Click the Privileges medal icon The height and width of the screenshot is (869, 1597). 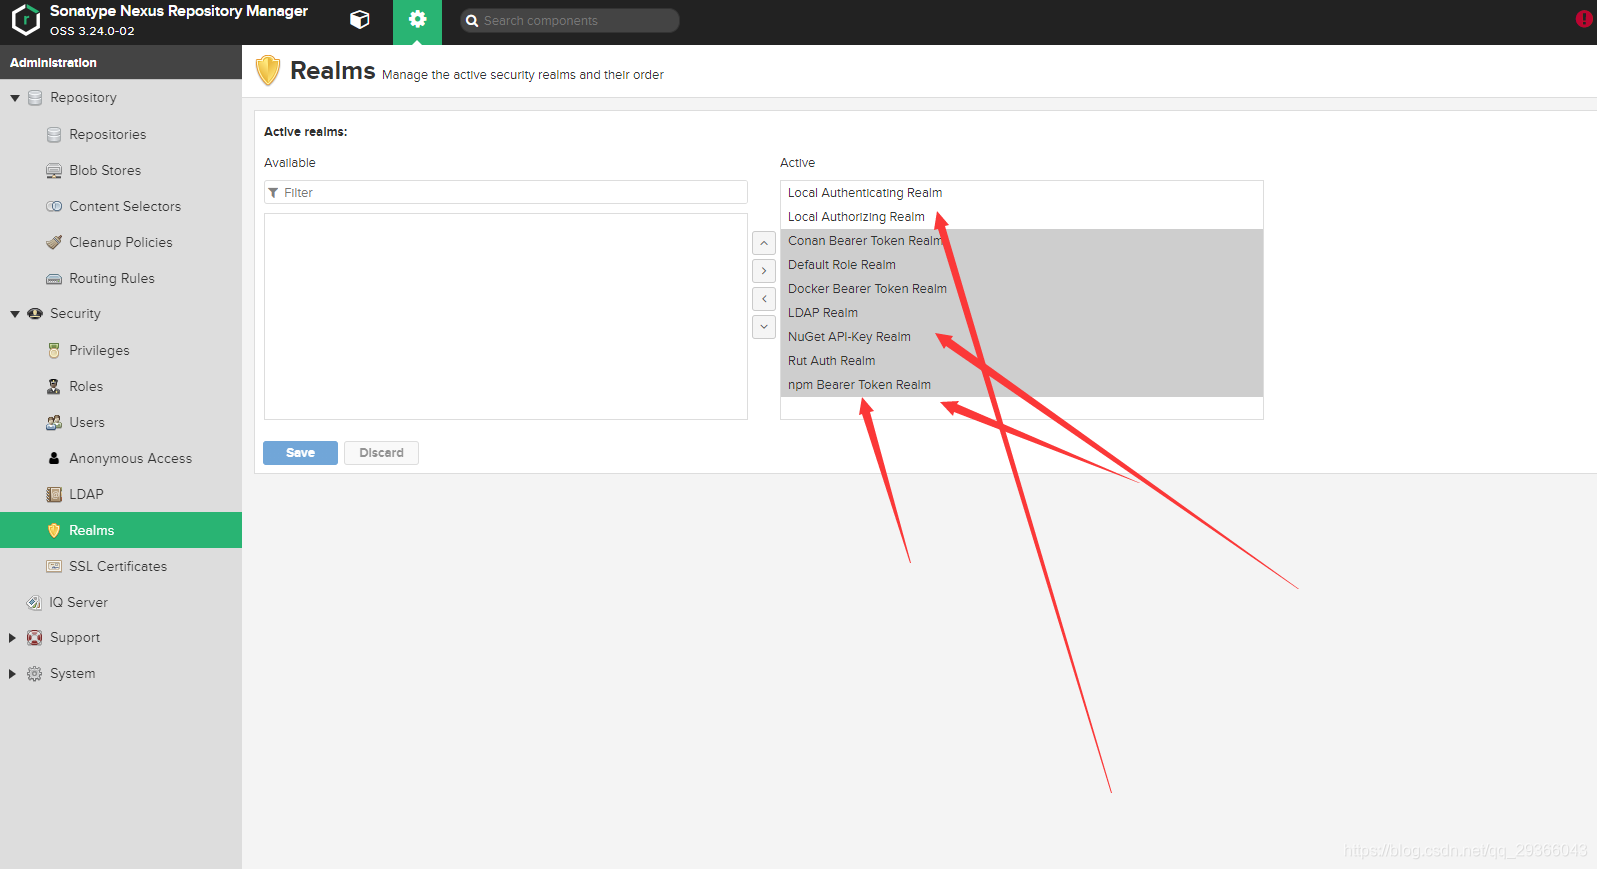pyautogui.click(x=54, y=351)
